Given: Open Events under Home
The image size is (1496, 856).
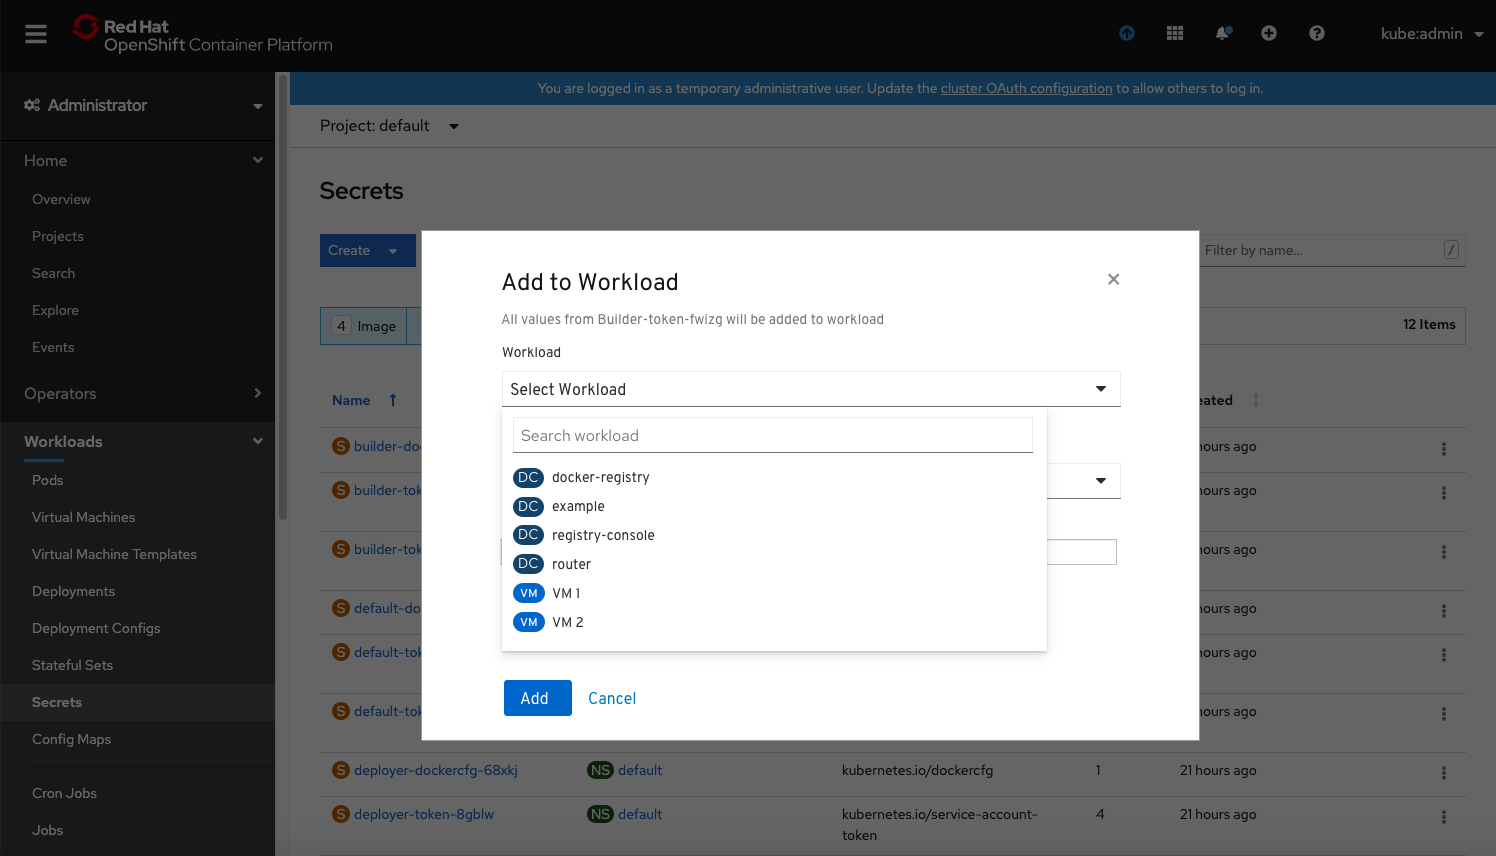Looking at the screenshot, I should tap(53, 347).
